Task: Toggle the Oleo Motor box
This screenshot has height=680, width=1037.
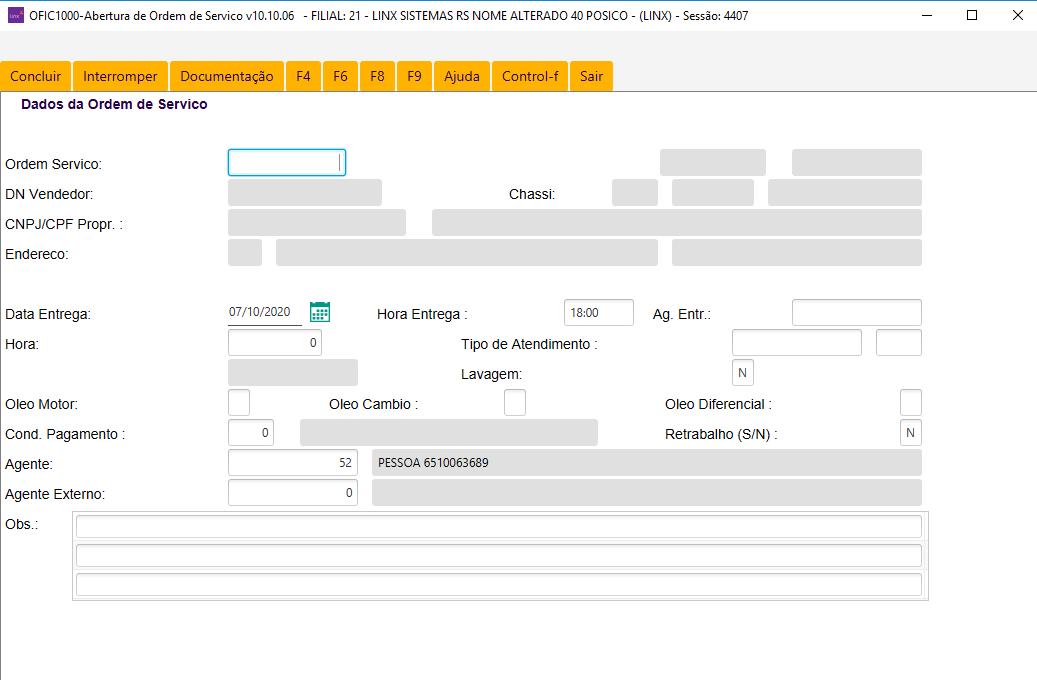Action: [x=239, y=403]
